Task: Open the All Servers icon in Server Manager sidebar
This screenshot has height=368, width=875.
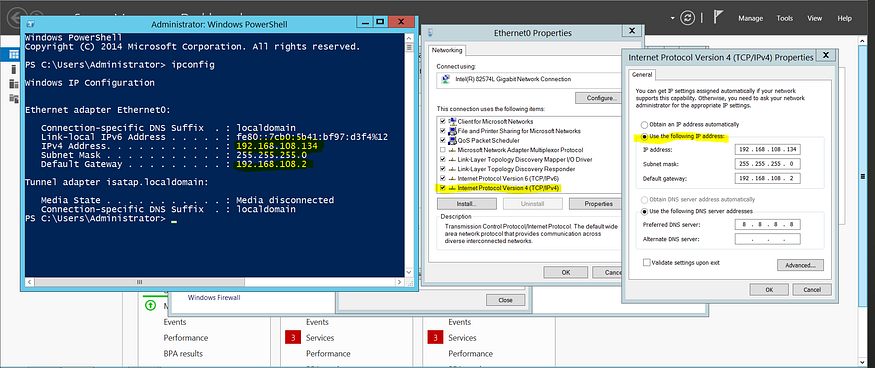Action: 13,84
